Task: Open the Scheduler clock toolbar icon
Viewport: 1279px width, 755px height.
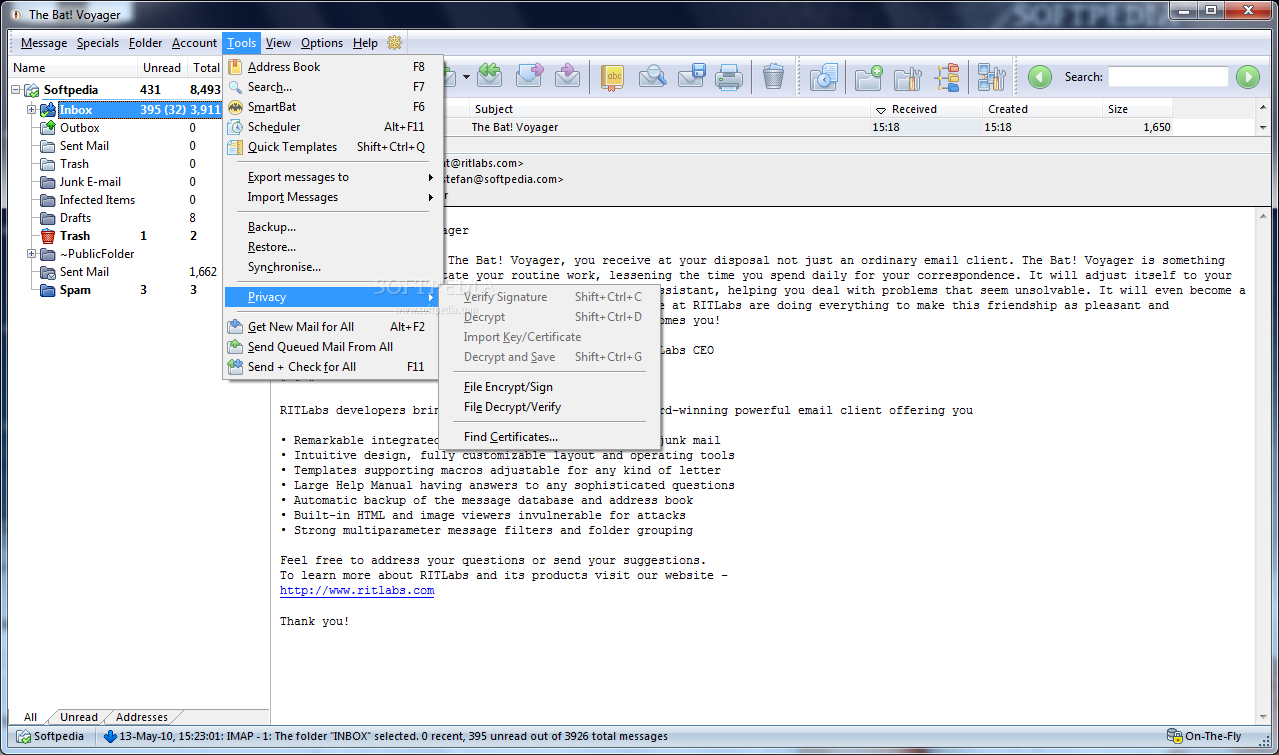Action: pos(823,76)
